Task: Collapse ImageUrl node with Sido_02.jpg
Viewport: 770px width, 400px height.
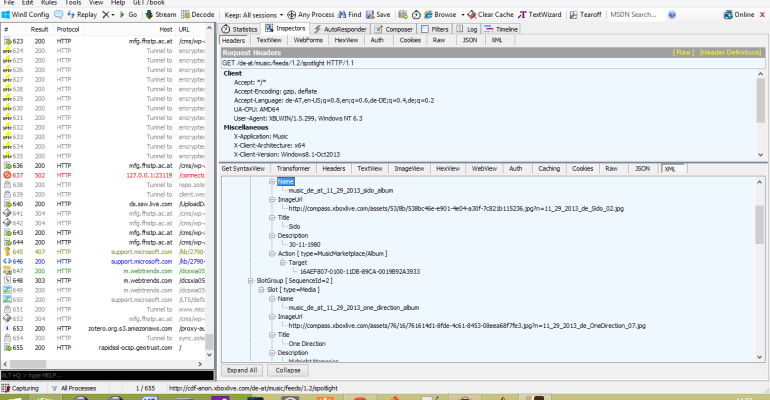Action: click(272, 199)
